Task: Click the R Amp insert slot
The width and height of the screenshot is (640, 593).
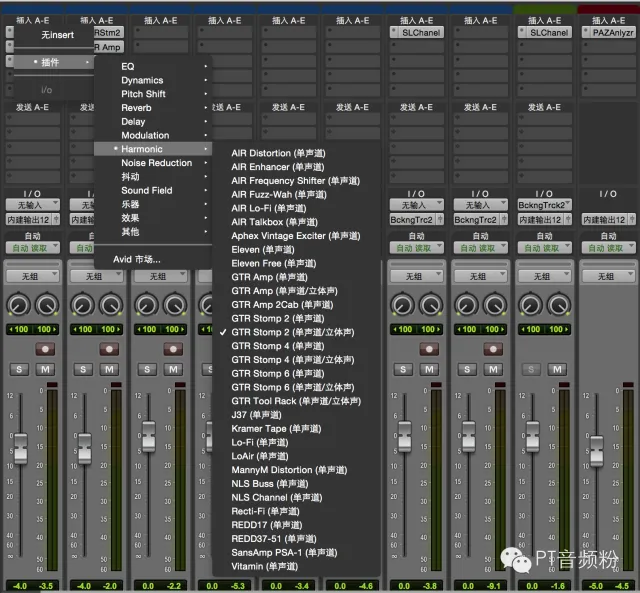Action: pos(109,47)
